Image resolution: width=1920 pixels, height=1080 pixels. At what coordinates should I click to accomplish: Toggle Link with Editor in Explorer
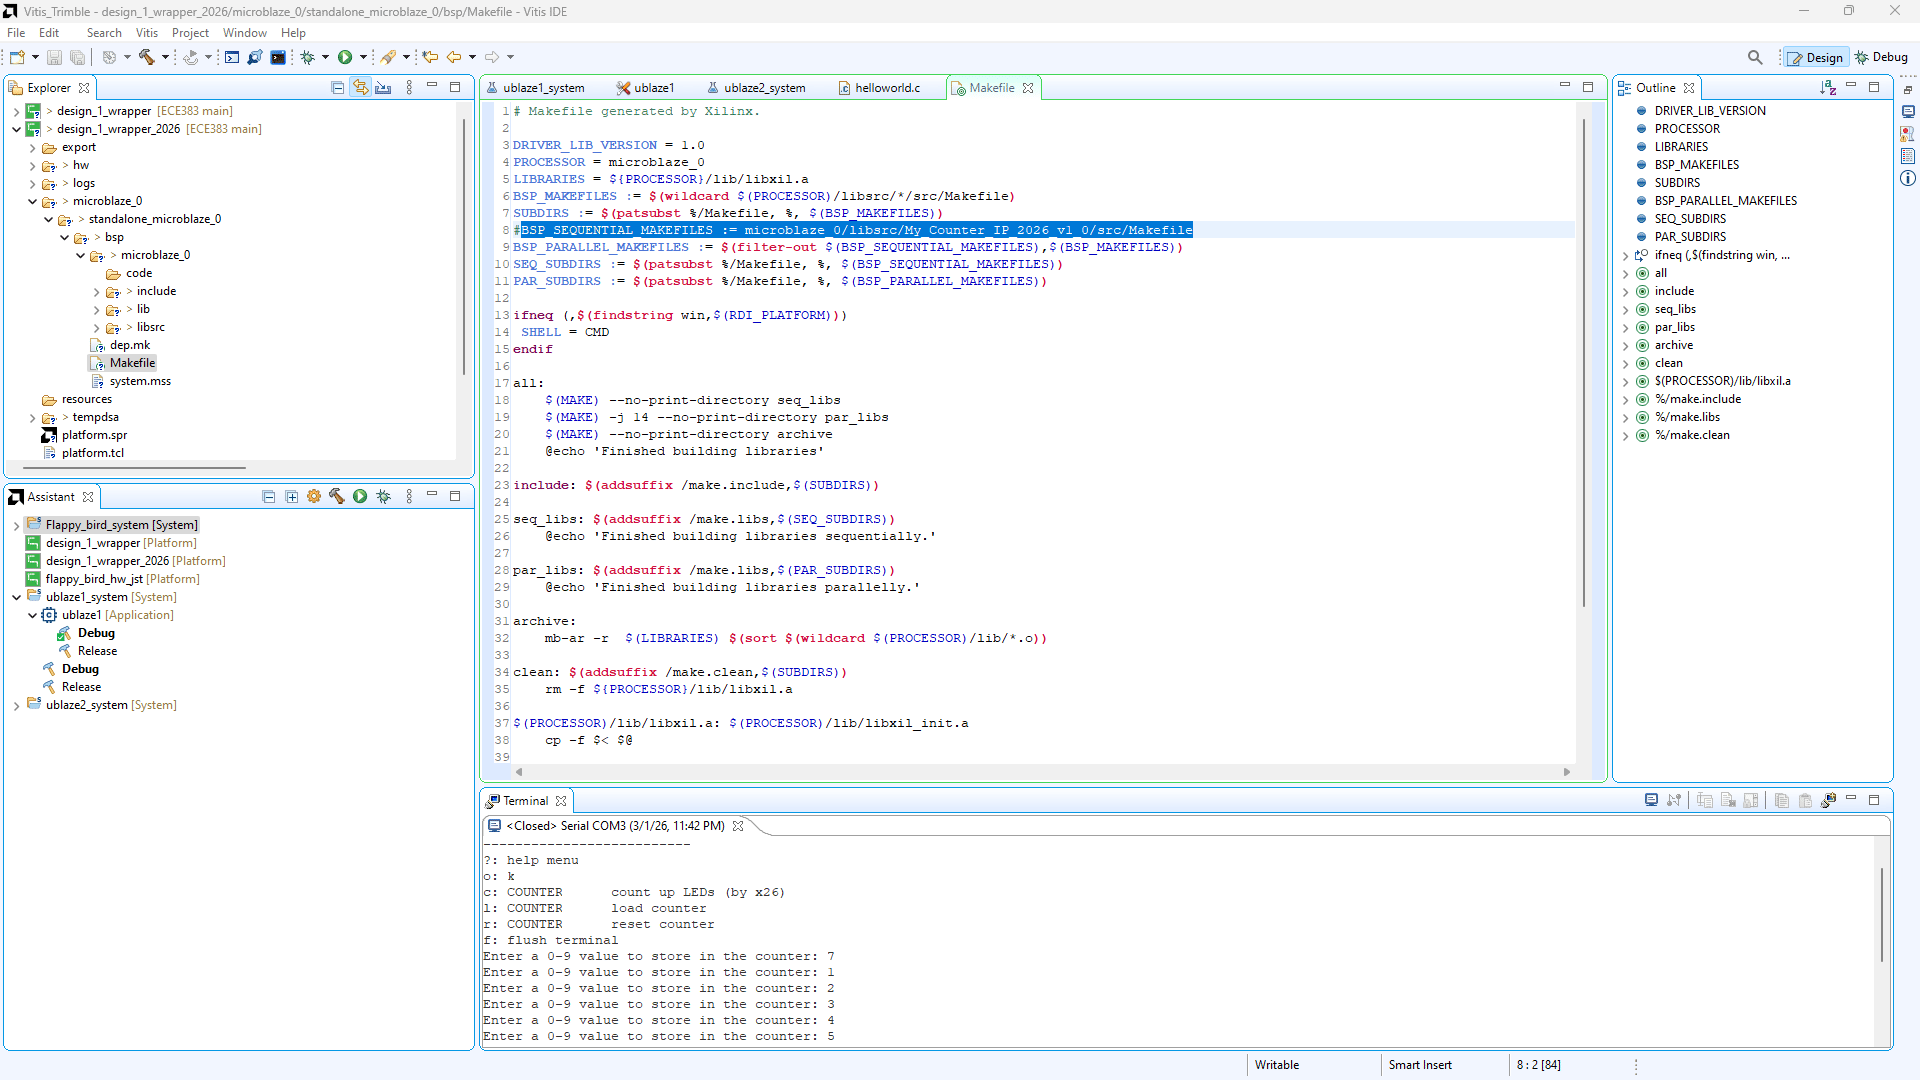pyautogui.click(x=361, y=87)
